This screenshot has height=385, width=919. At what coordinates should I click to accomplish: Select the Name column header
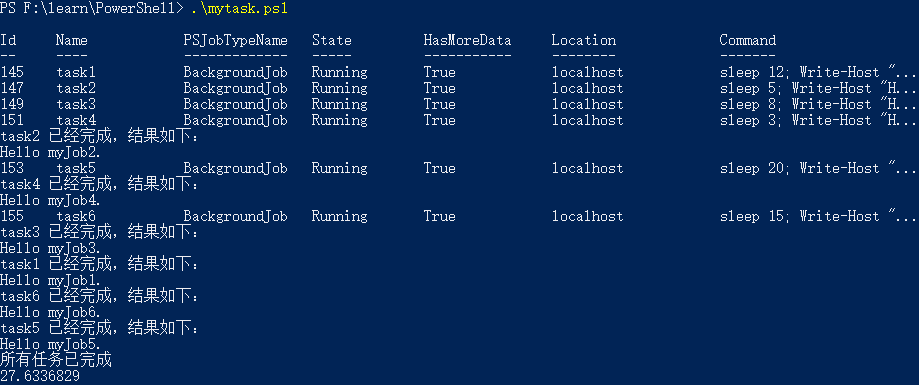point(72,40)
